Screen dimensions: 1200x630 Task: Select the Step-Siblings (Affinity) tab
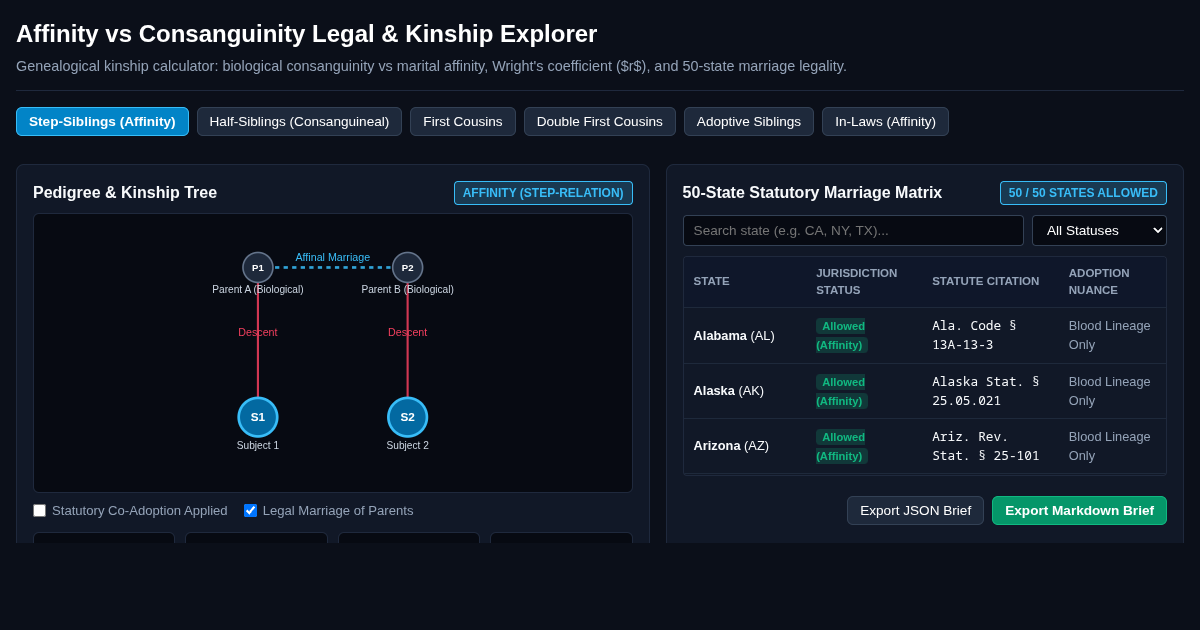coord(102,121)
